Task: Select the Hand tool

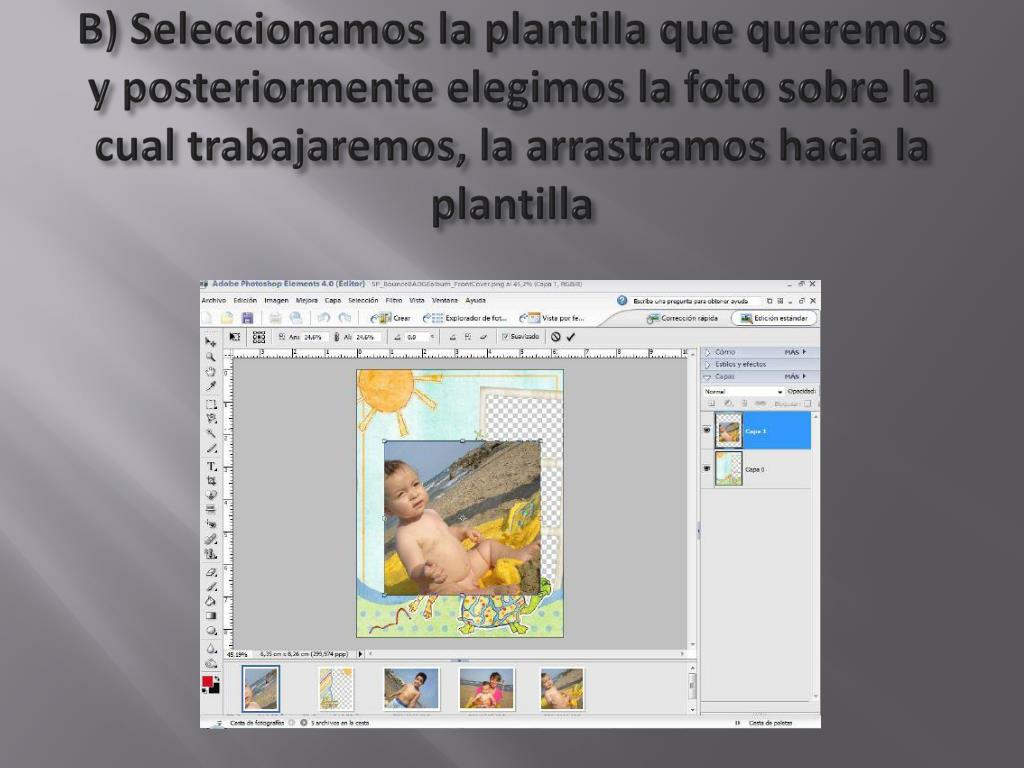Action: coord(210,372)
